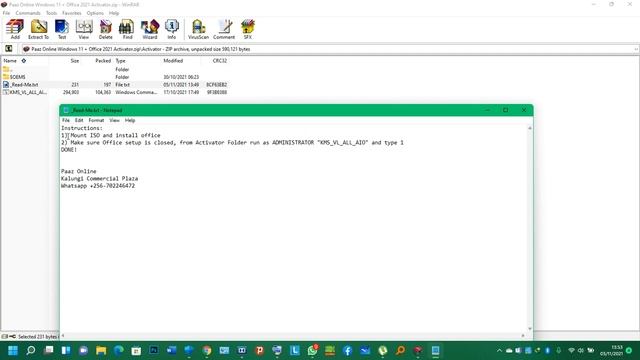The height and width of the screenshot is (360, 640).
Task: Click the Extract To toolbar icon
Action: click(38, 29)
